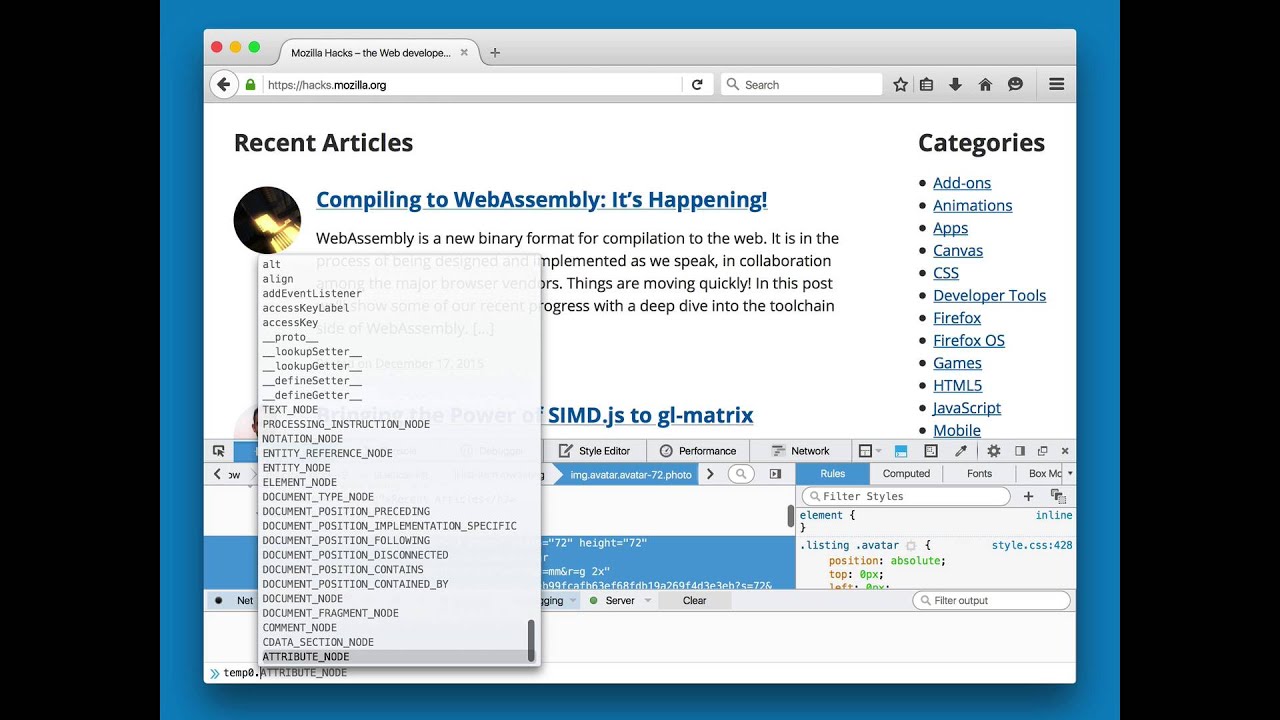Collapse the inspector sidebar pane icon

point(775,474)
